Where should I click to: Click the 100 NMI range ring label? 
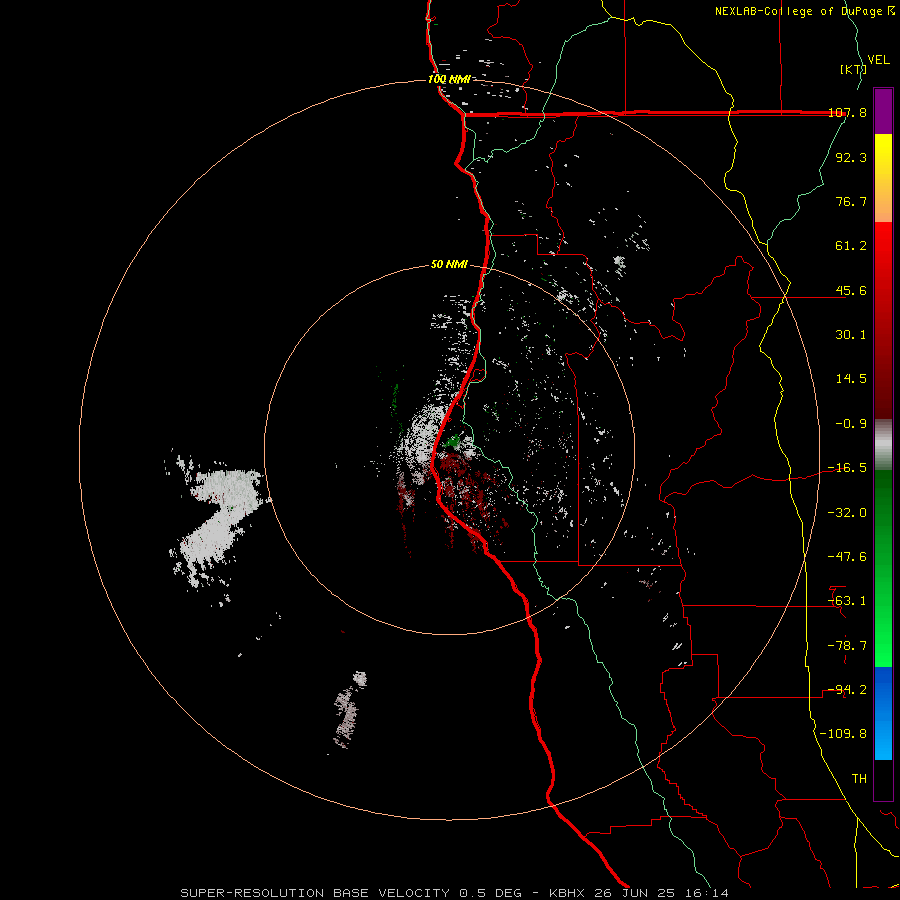(x=449, y=79)
